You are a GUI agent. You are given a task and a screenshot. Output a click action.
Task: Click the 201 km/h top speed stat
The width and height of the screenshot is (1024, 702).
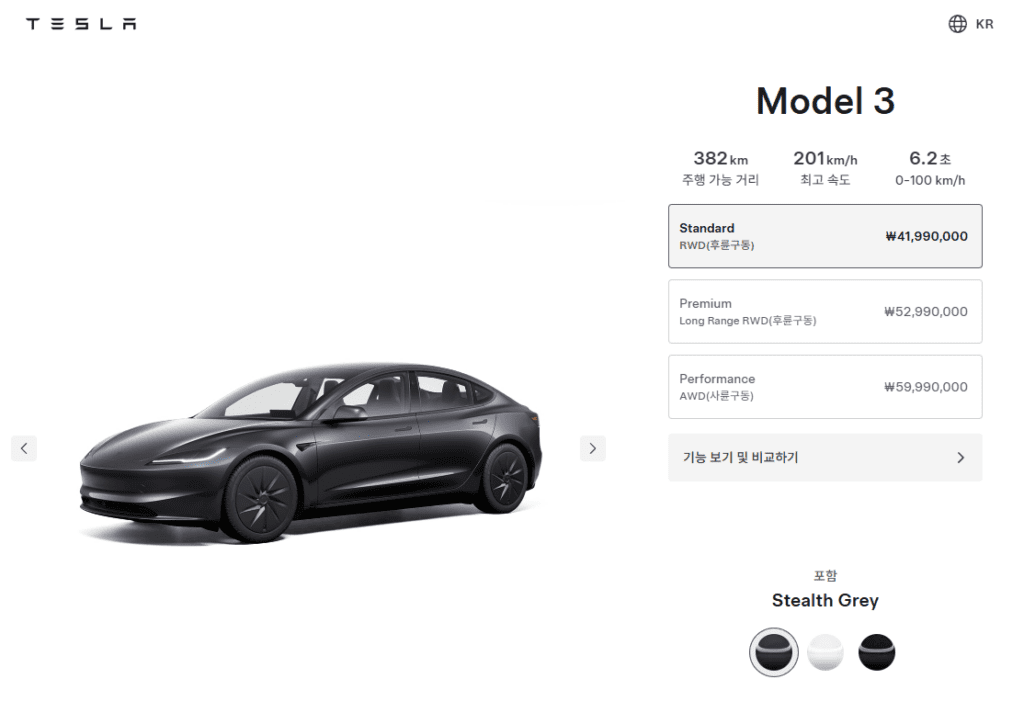coord(825,168)
